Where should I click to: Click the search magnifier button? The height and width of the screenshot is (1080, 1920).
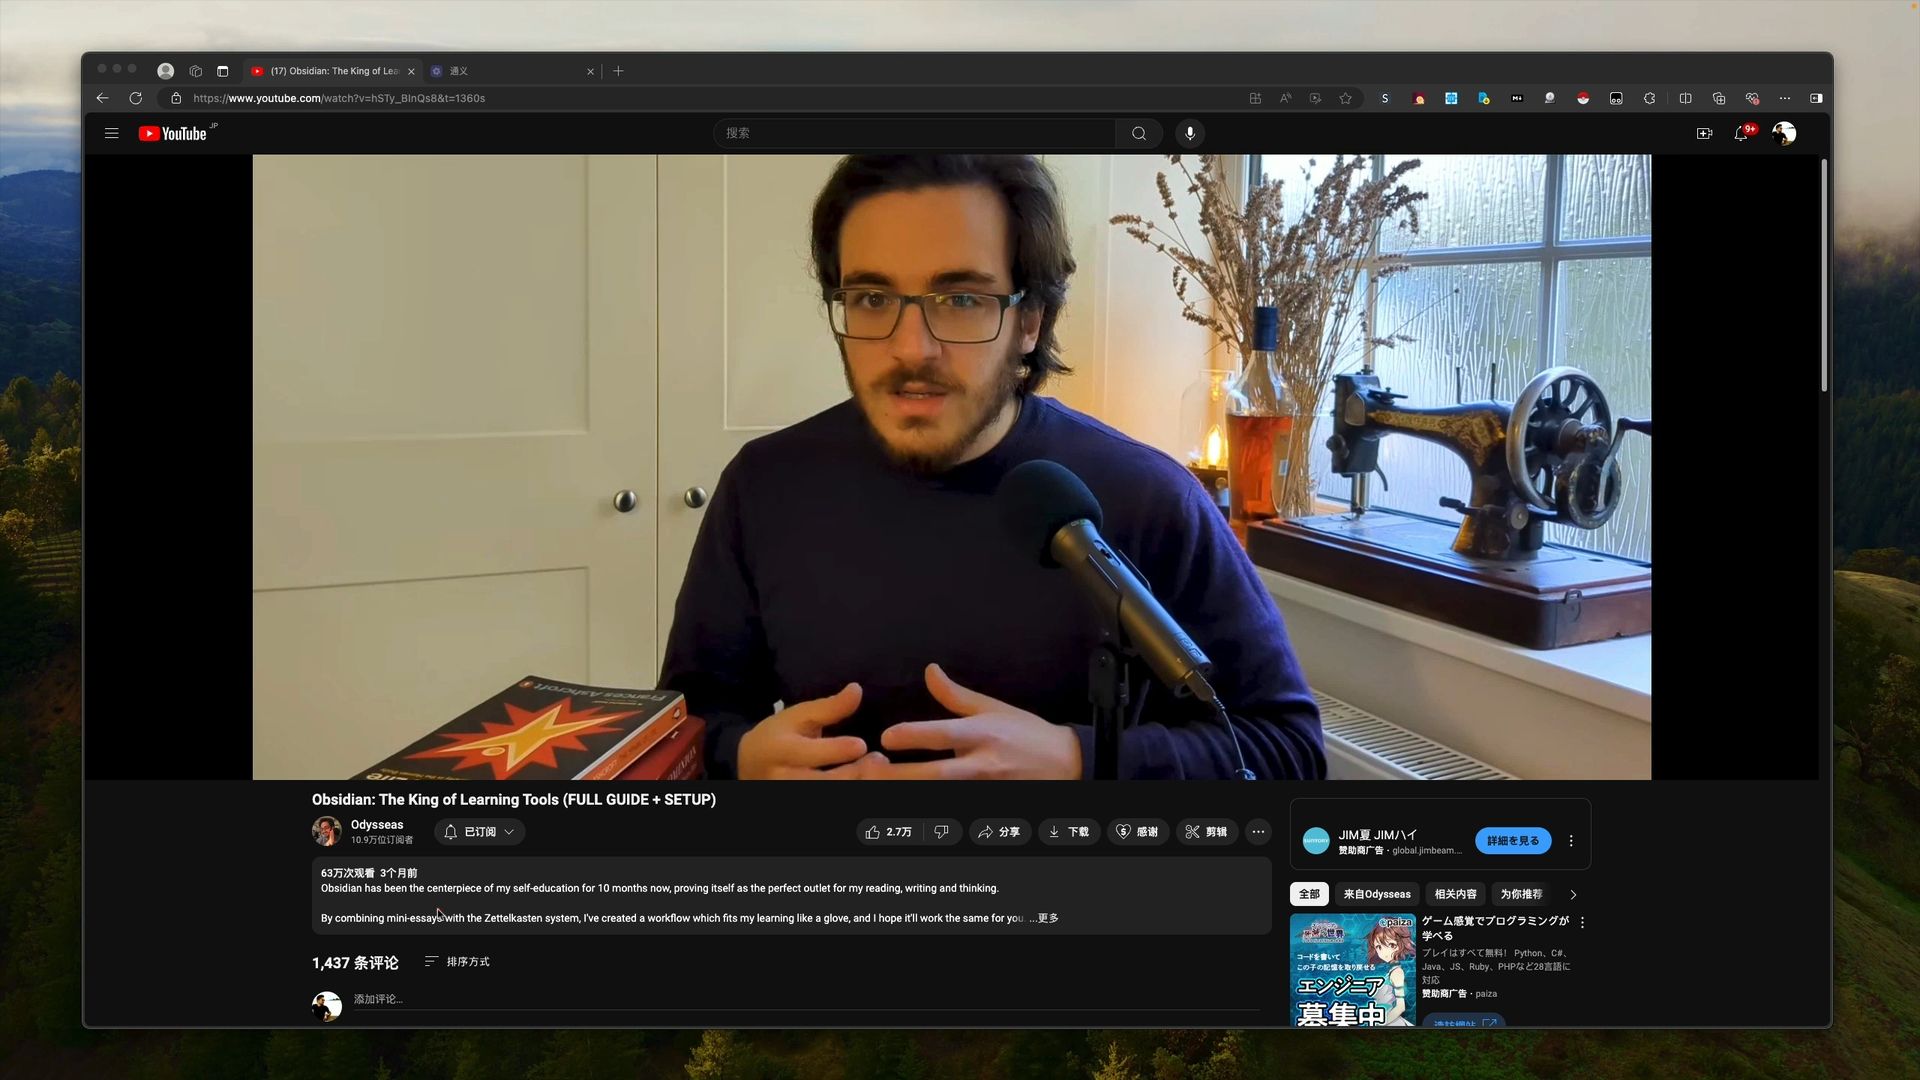(x=1139, y=133)
